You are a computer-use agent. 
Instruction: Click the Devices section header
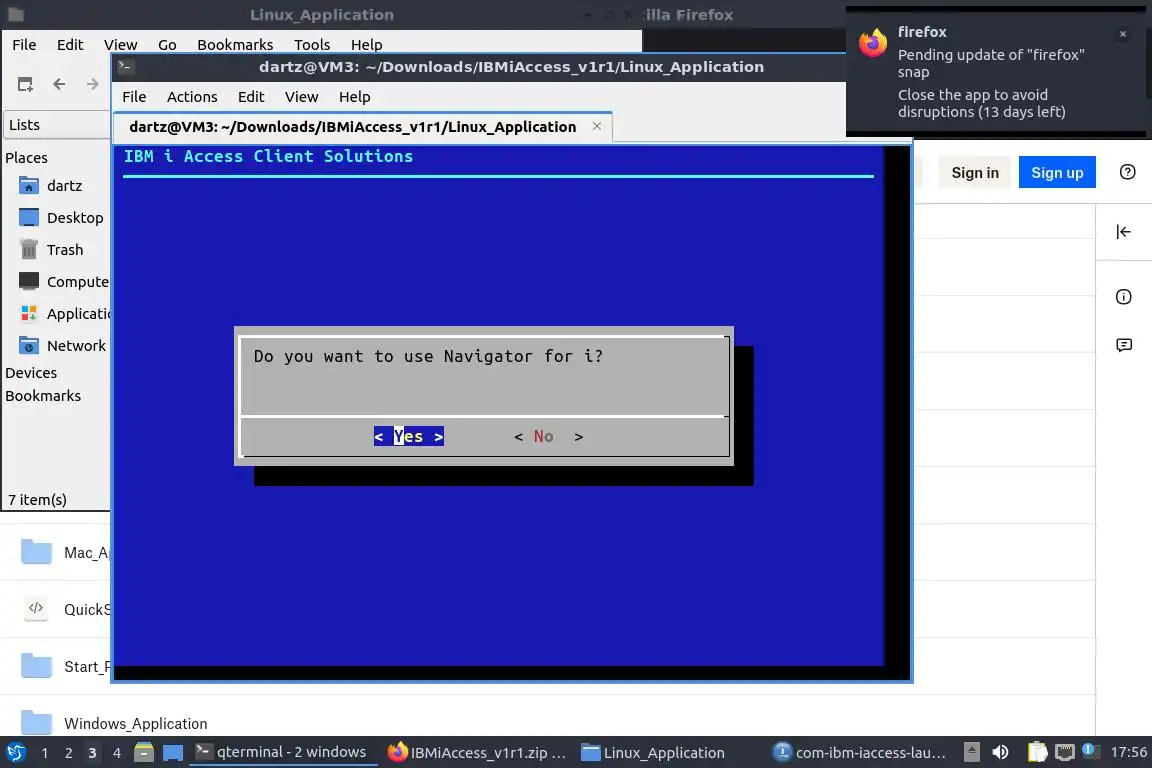[x=31, y=373]
